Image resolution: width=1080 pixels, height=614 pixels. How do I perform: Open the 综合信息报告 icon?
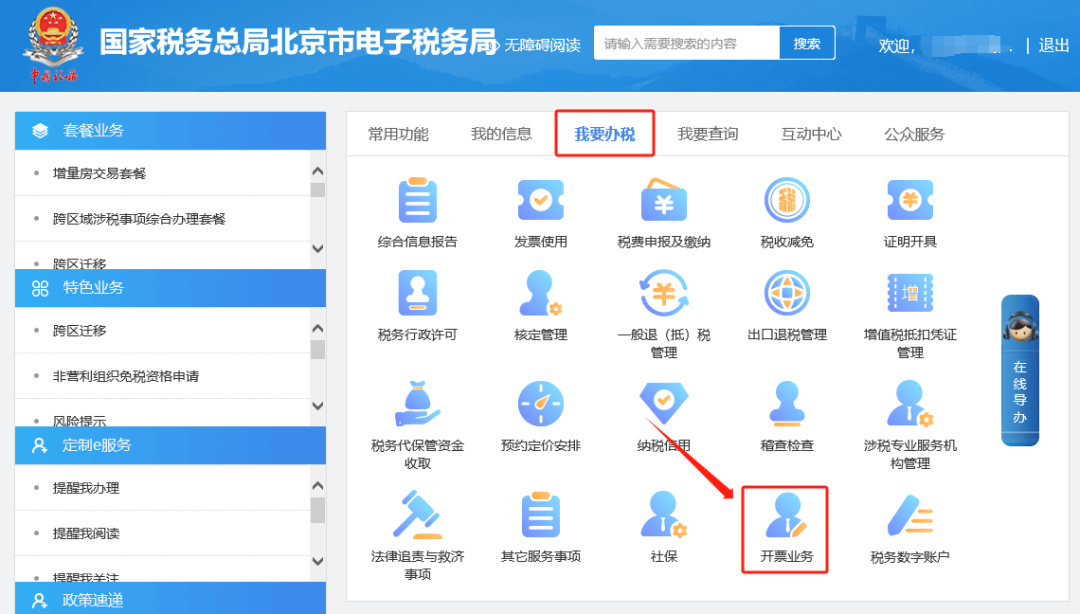(x=417, y=201)
